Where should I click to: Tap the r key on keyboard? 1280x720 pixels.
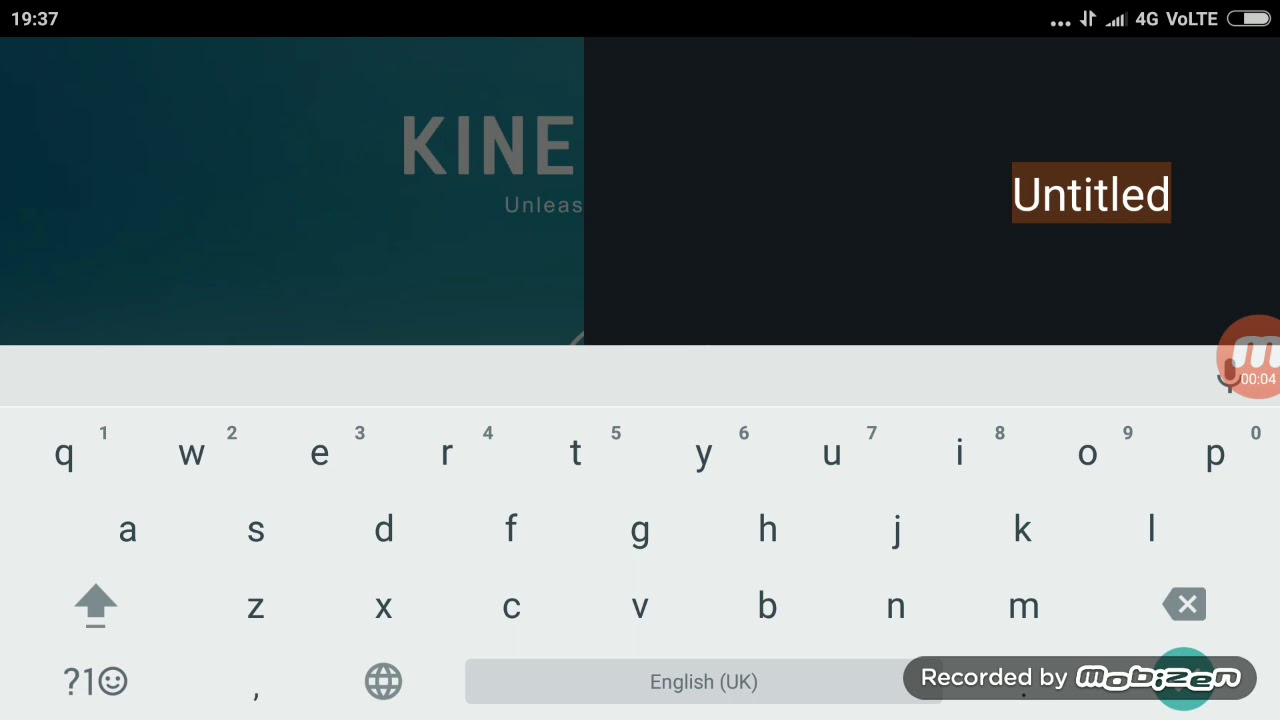(448, 453)
